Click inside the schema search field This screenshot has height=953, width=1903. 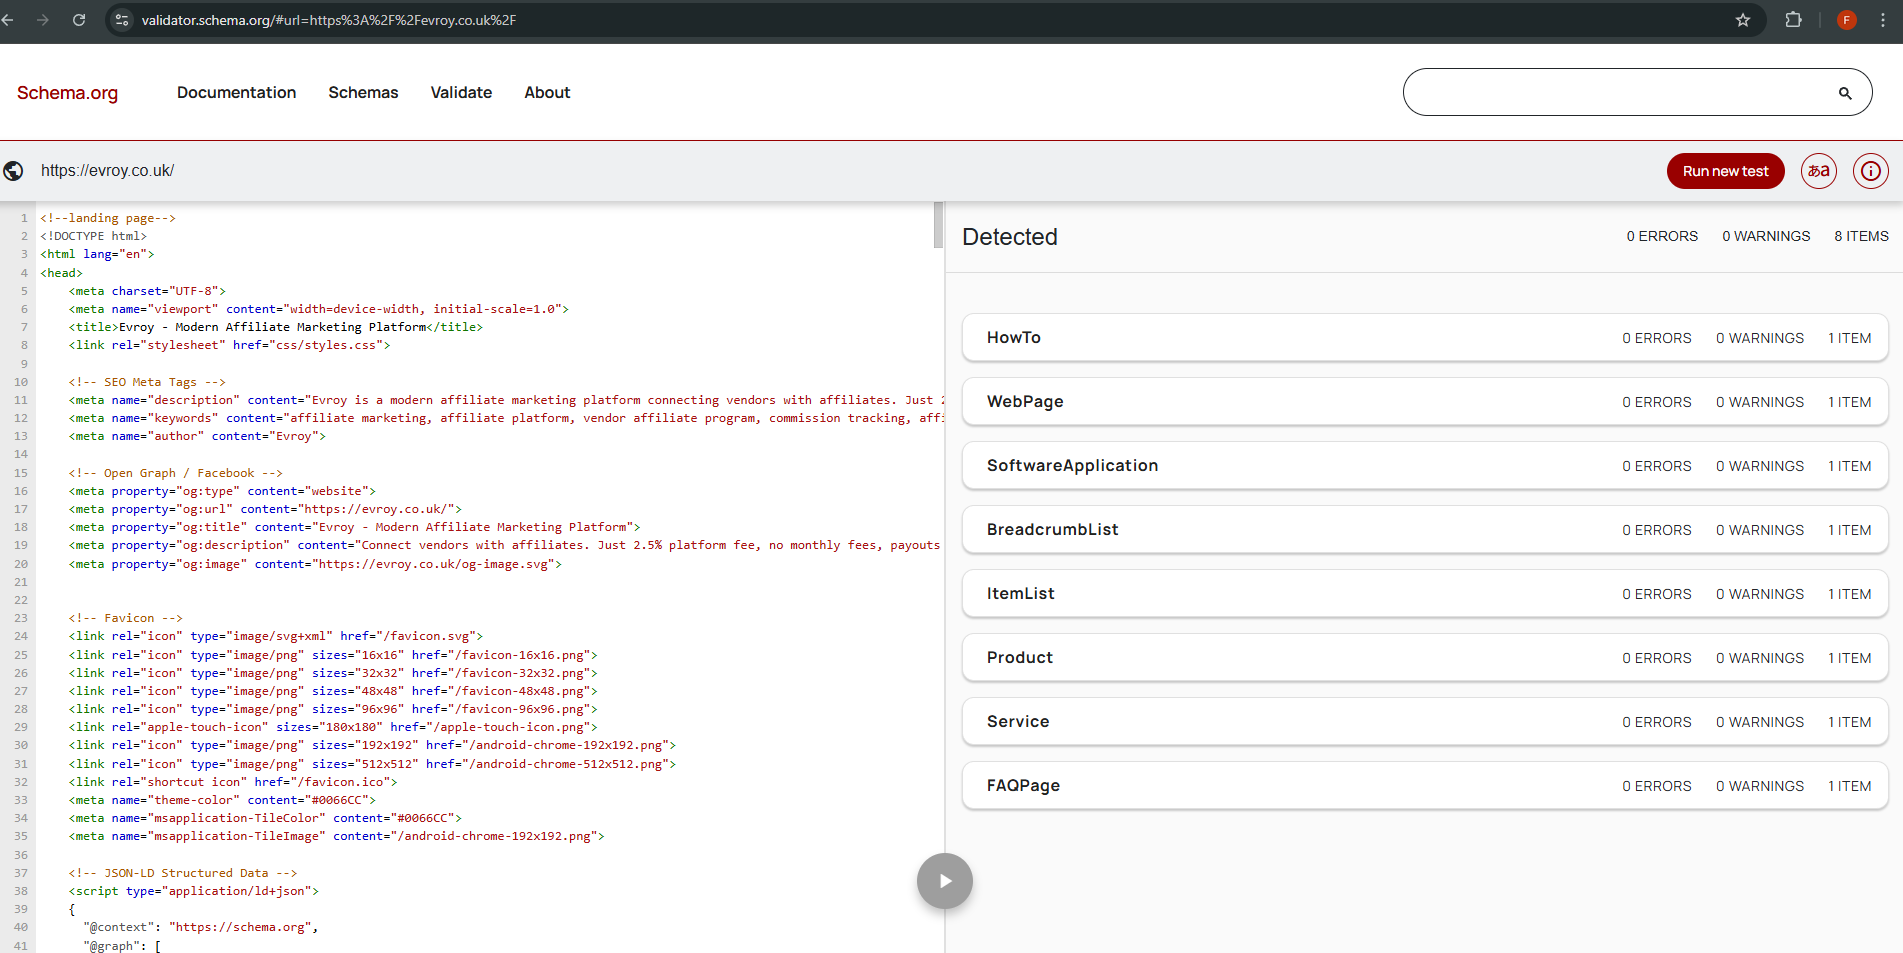(x=1600, y=92)
